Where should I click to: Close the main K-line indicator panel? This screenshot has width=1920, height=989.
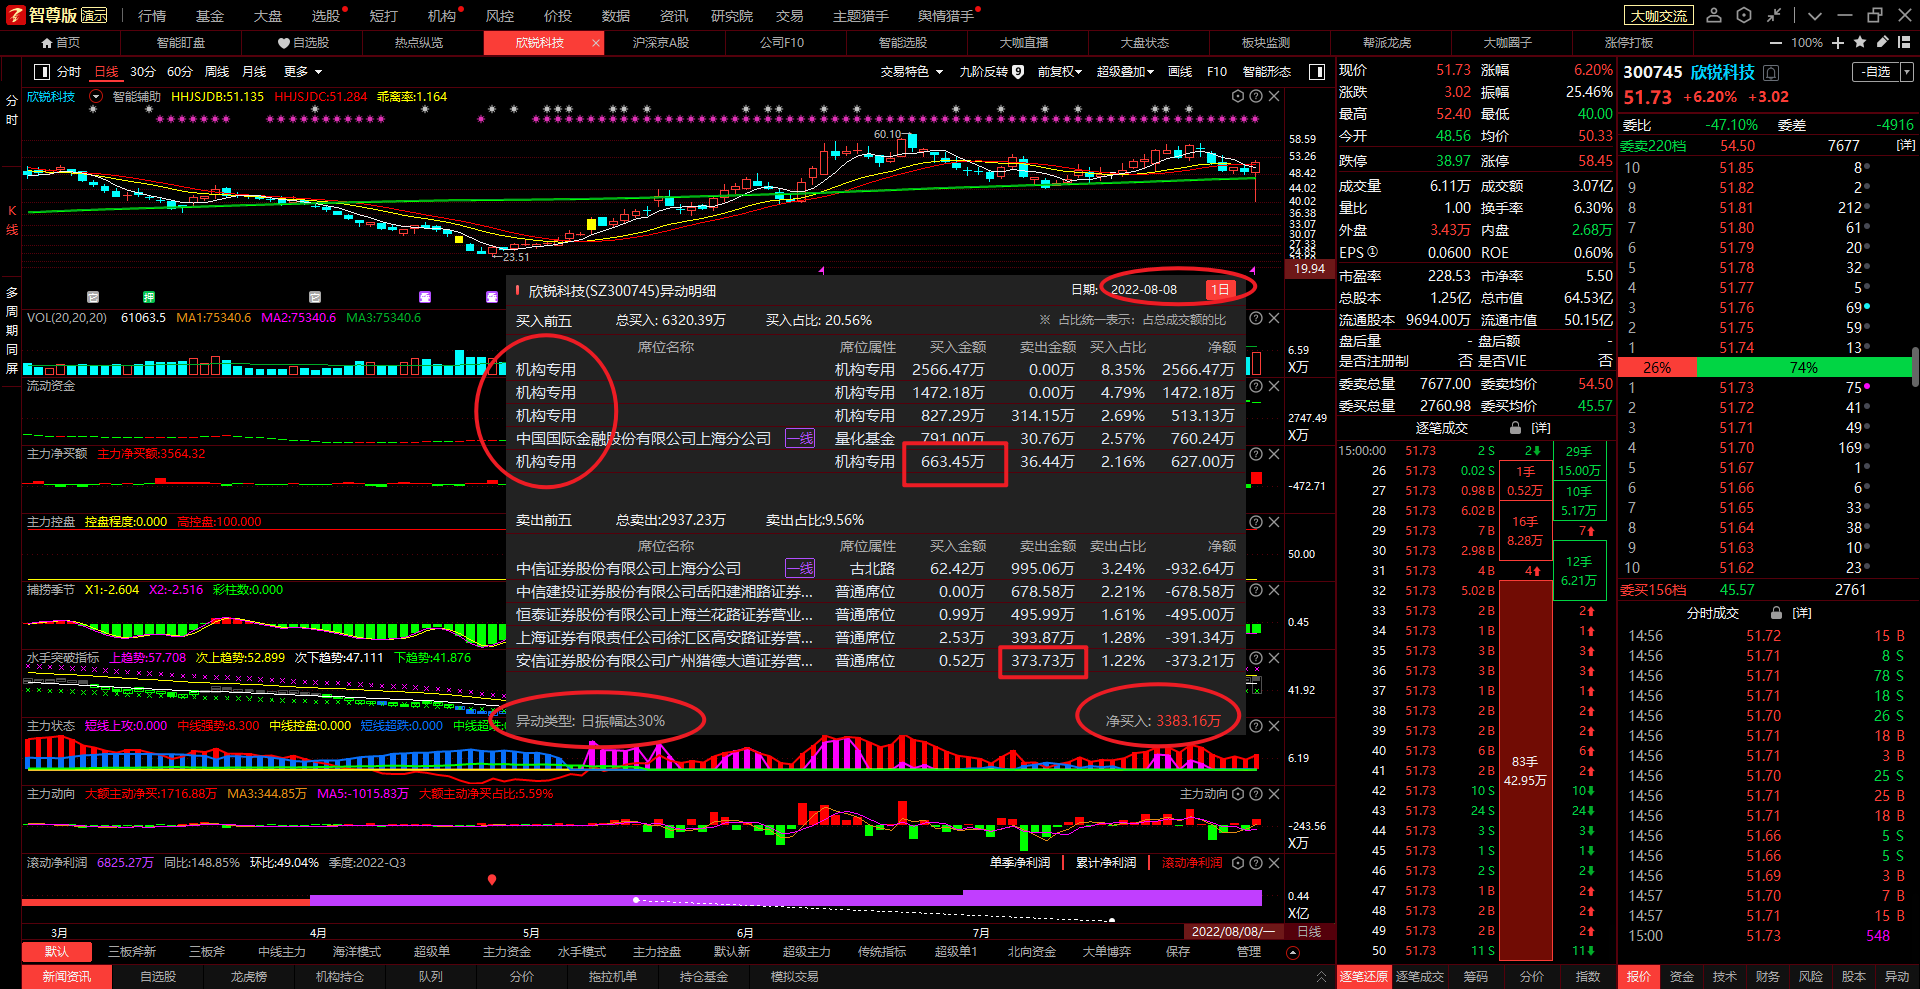coord(1274,97)
